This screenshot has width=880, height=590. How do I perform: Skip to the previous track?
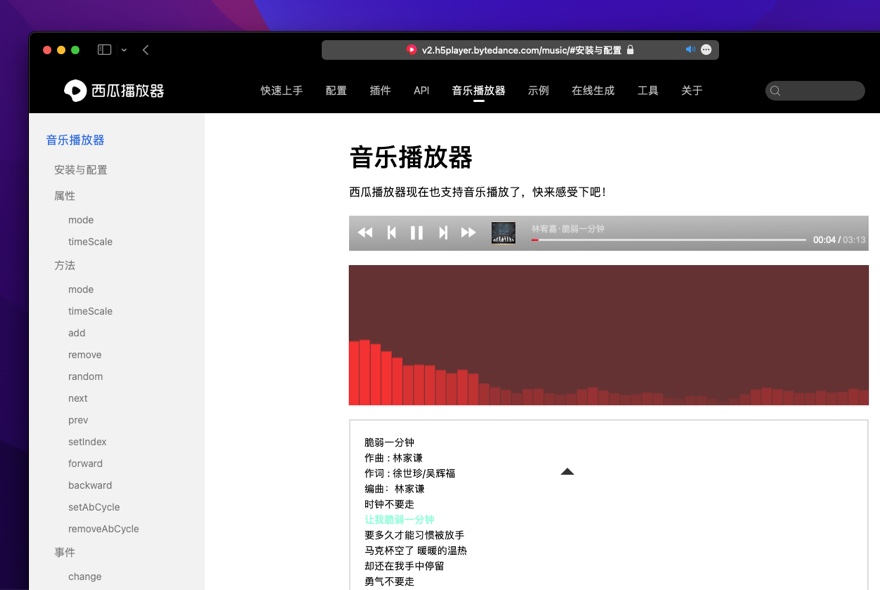click(x=390, y=233)
